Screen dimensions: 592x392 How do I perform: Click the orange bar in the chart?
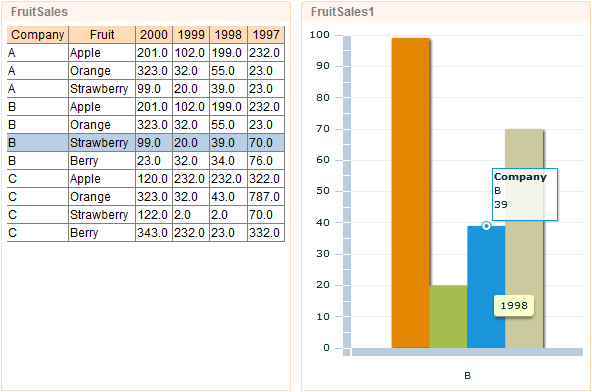click(410, 193)
